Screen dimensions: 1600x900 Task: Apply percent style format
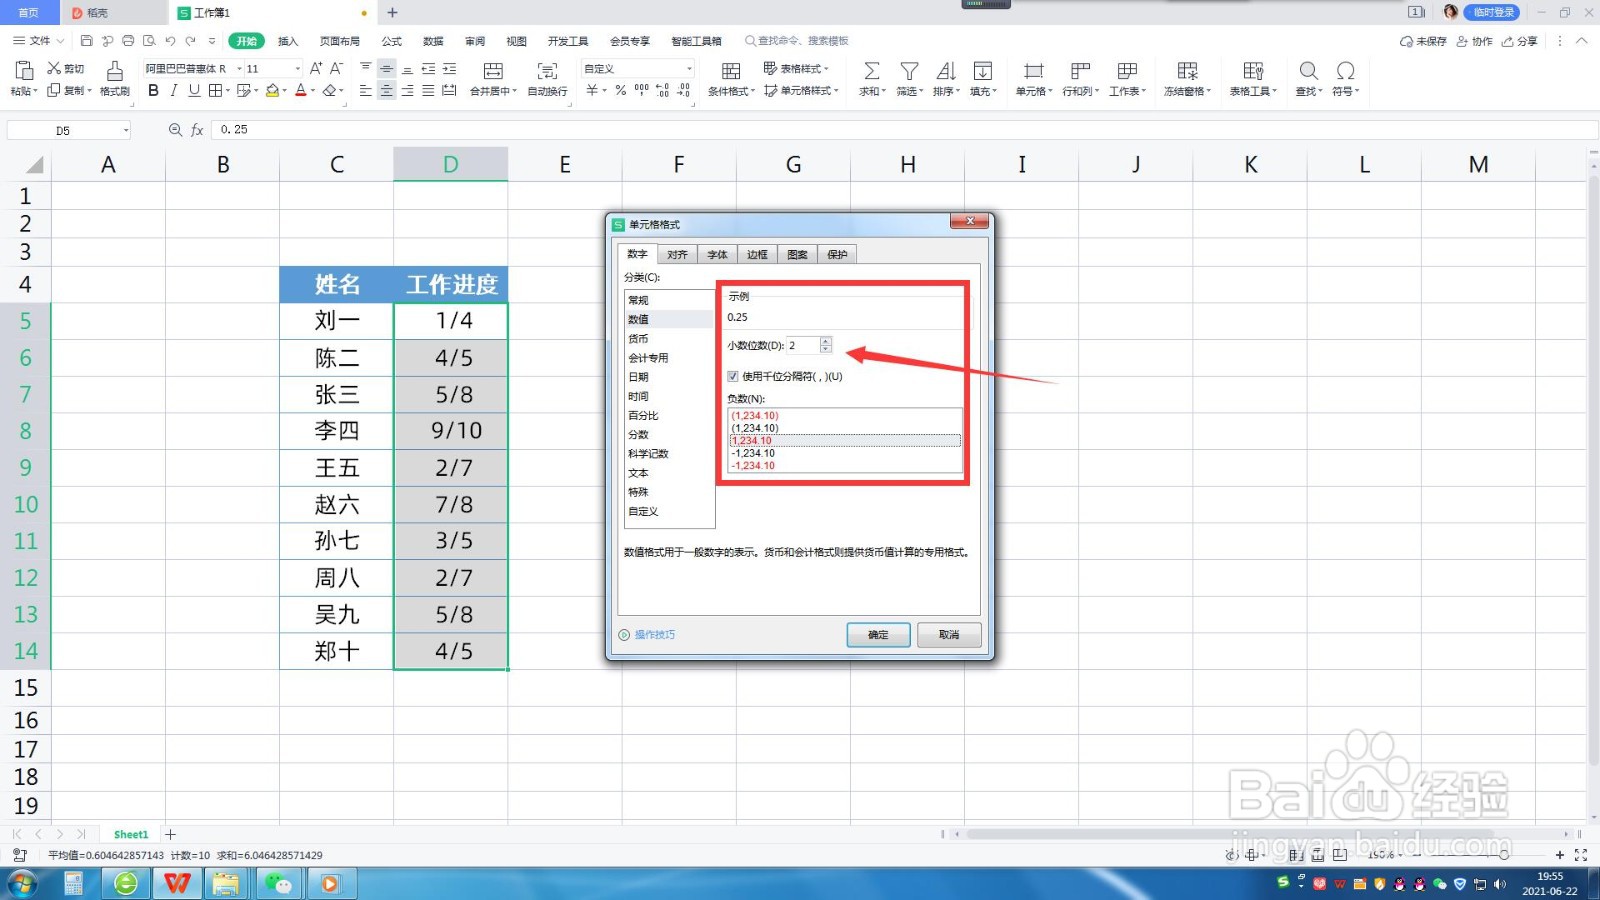pyautogui.click(x=620, y=91)
